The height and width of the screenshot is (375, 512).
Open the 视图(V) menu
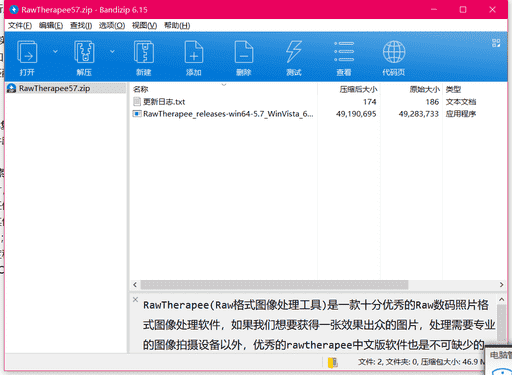tap(144, 26)
